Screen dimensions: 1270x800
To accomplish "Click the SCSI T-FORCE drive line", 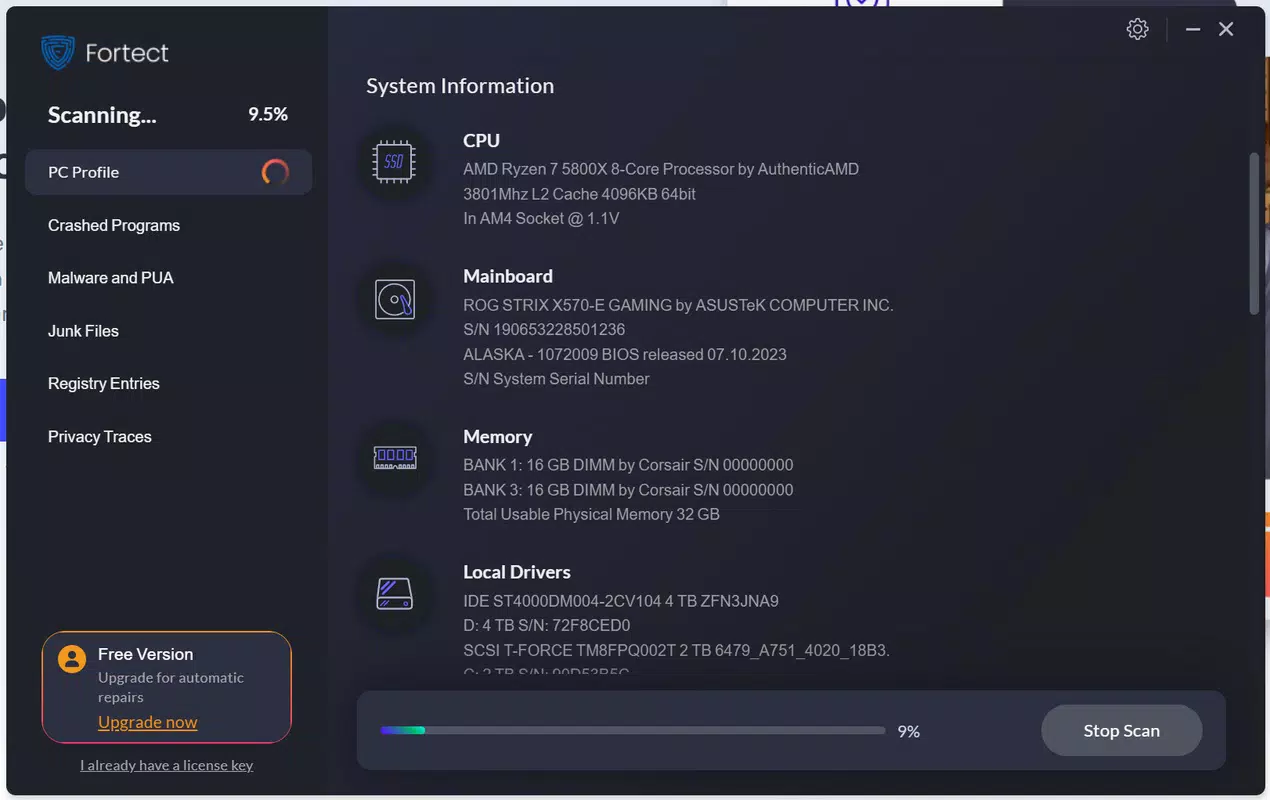I will tap(676, 650).
